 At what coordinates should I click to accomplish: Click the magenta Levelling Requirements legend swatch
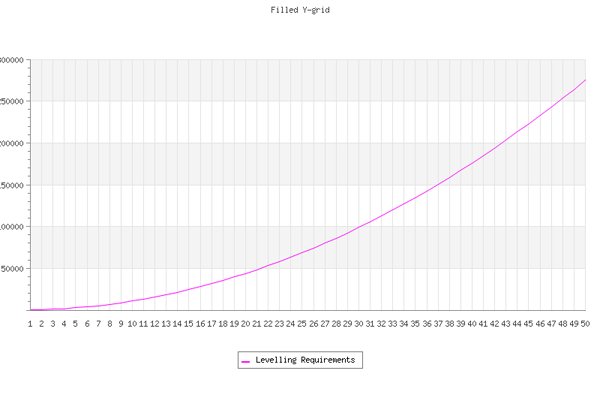[x=246, y=360]
